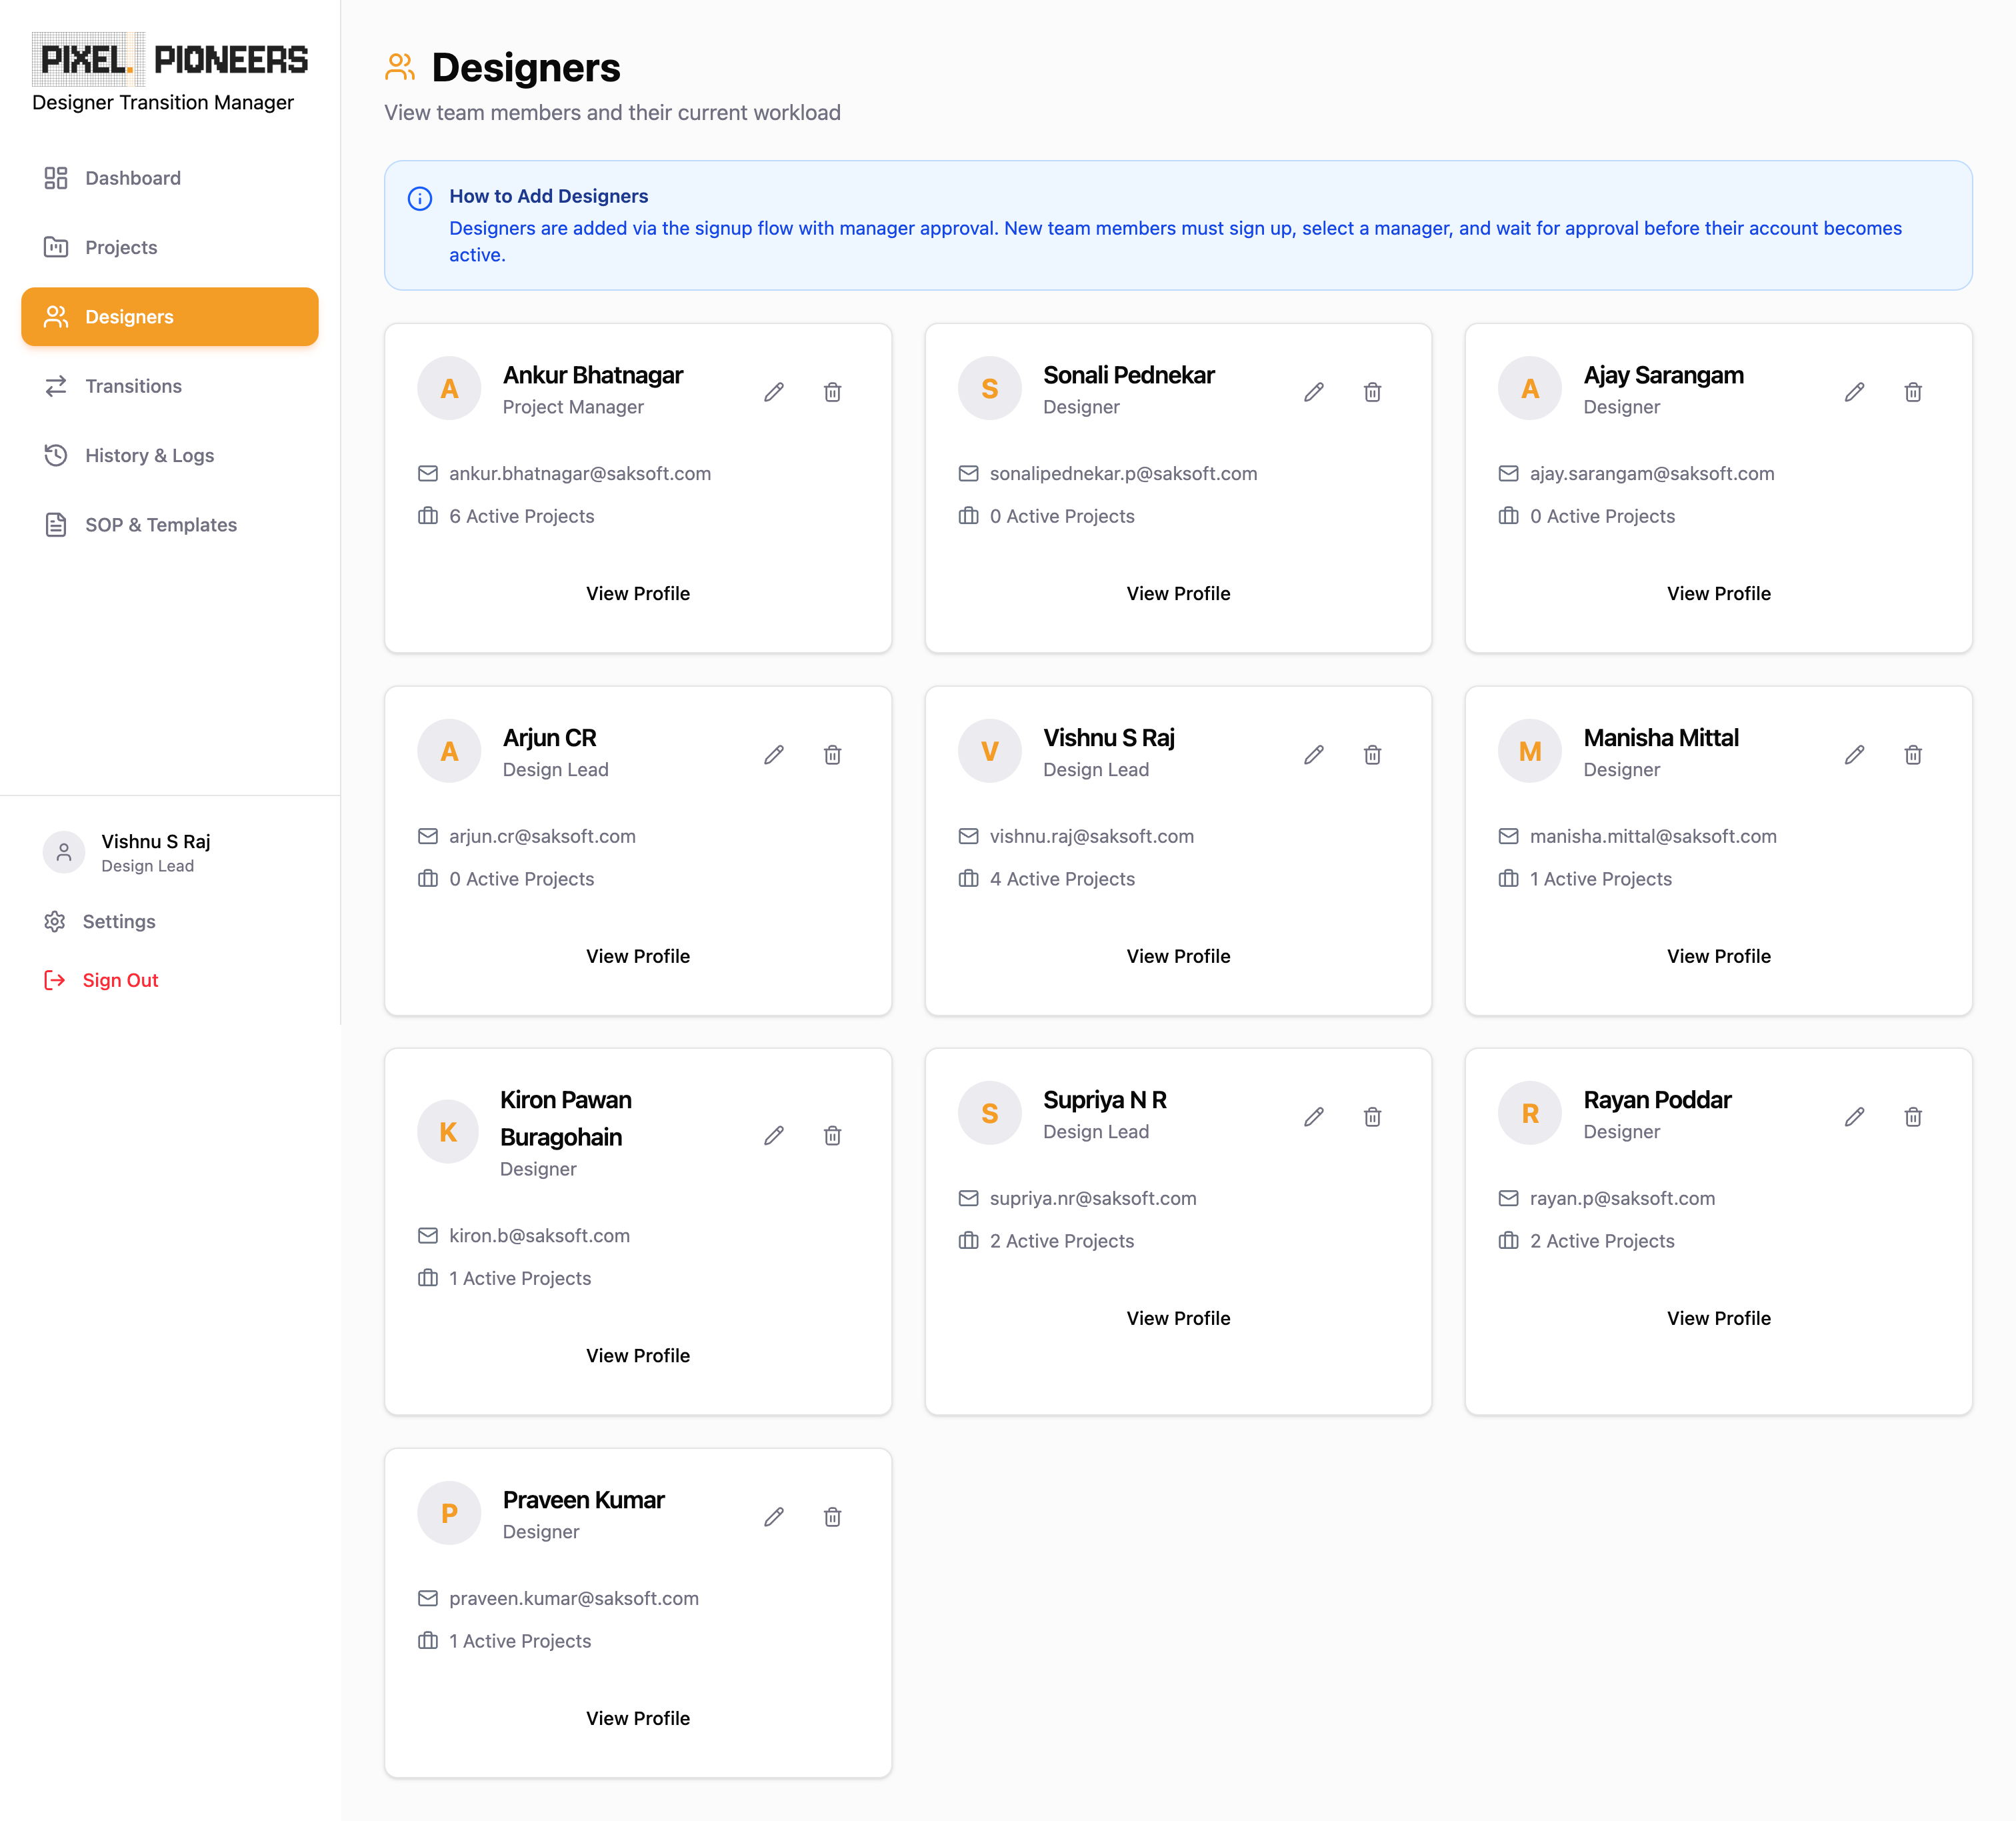
Task: Click email supriya.nr@saksoft.com
Action: (x=1092, y=1198)
